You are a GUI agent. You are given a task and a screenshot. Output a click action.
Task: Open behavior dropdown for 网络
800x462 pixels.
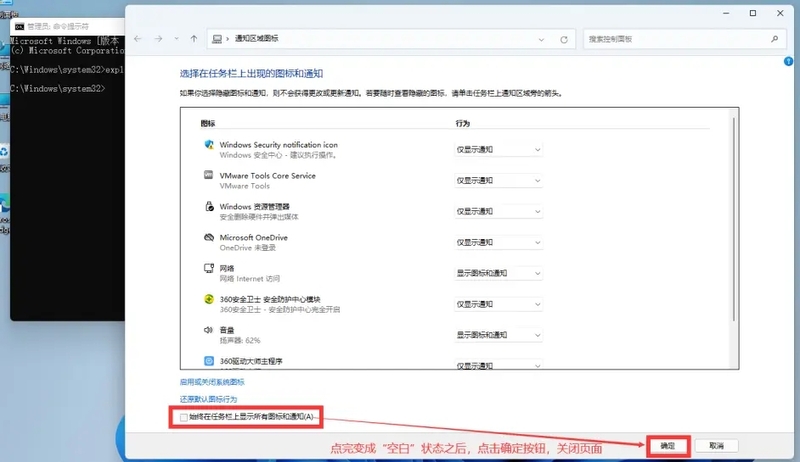tap(498, 273)
